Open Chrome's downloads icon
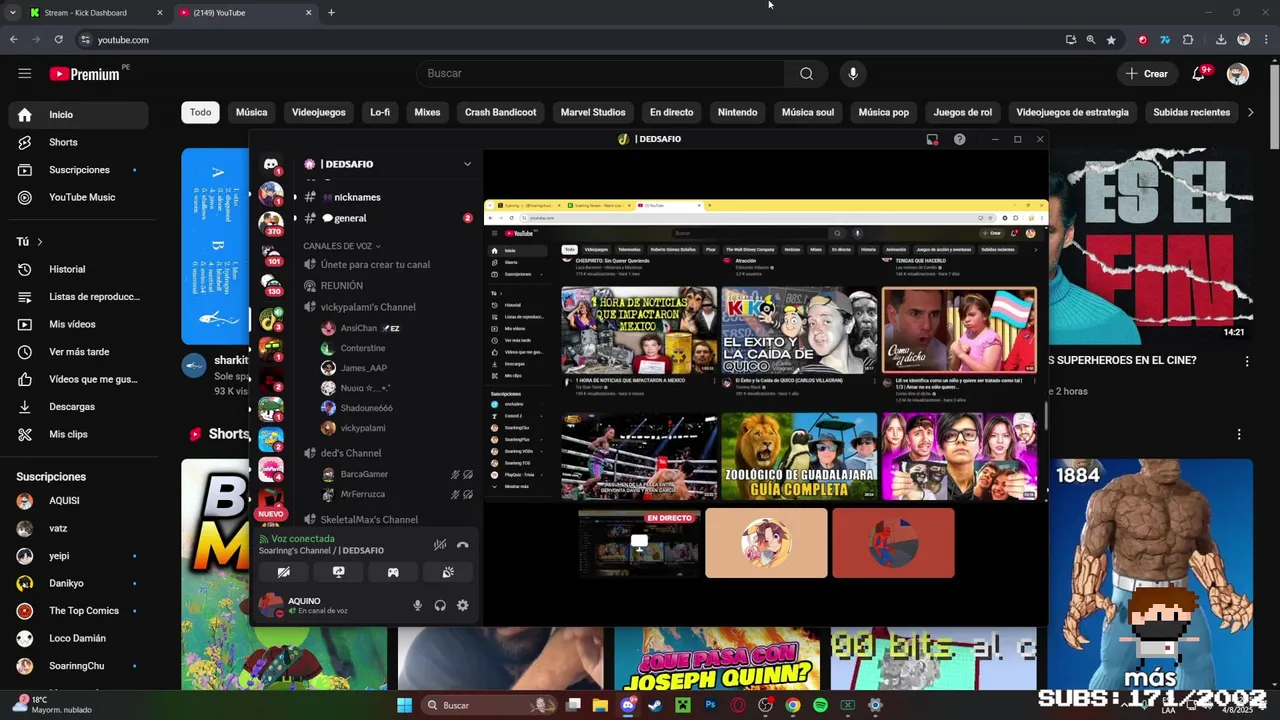The image size is (1280, 720). coord(1221,40)
